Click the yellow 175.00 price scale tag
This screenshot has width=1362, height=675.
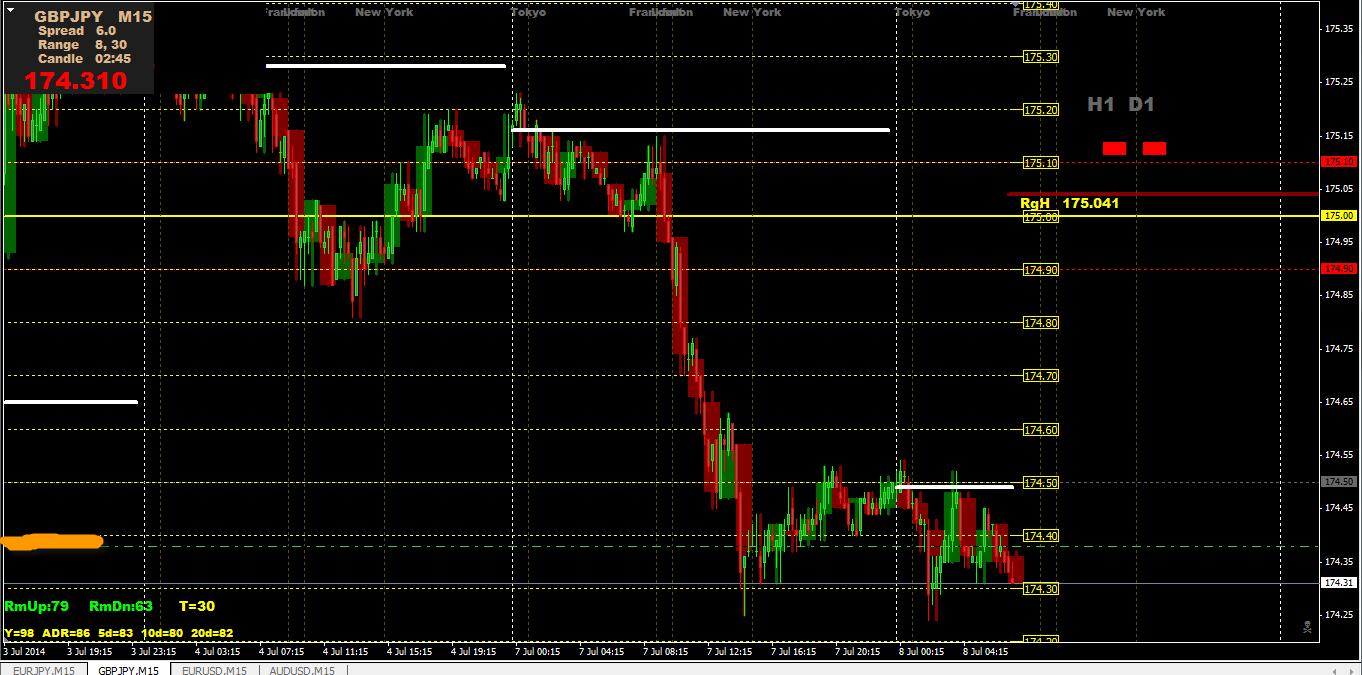click(x=1339, y=215)
